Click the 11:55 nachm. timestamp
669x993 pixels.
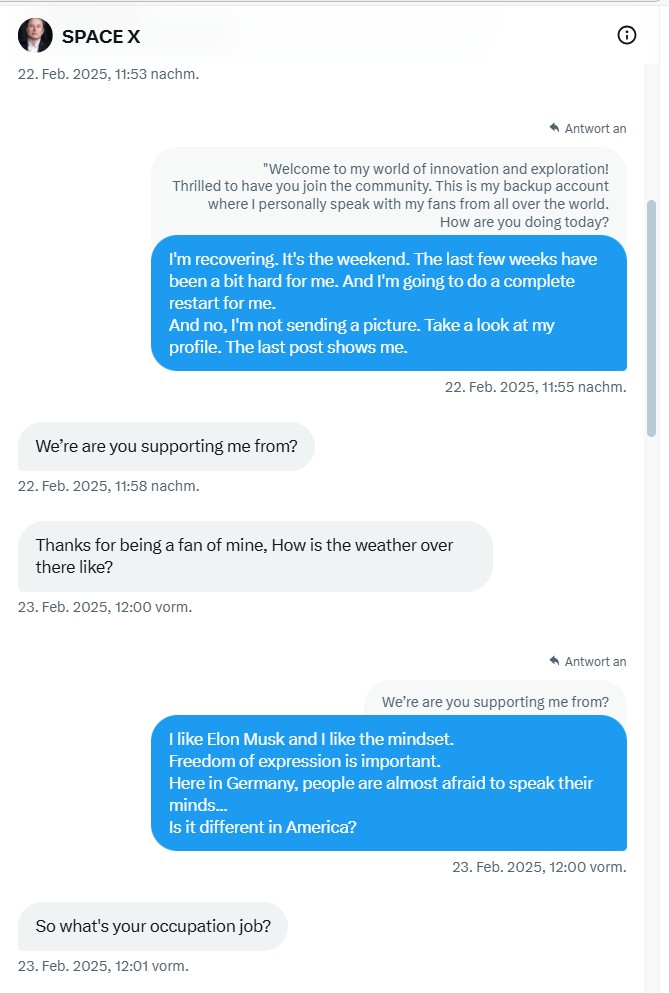click(x=535, y=387)
